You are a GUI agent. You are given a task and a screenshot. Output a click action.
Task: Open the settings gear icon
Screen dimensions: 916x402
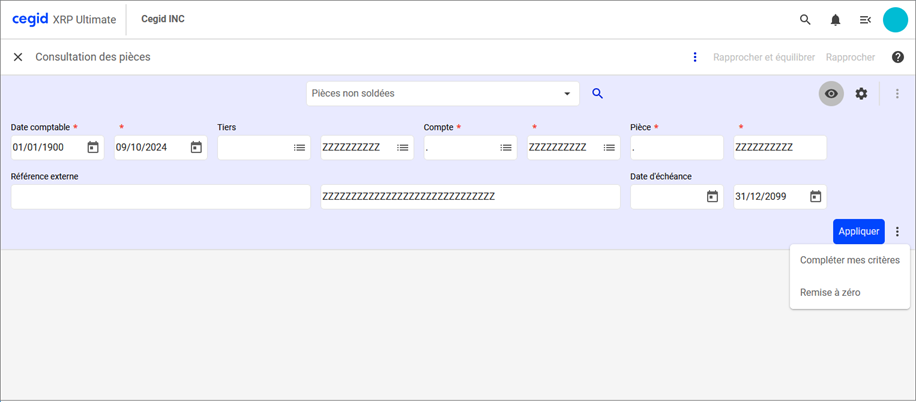pos(861,94)
